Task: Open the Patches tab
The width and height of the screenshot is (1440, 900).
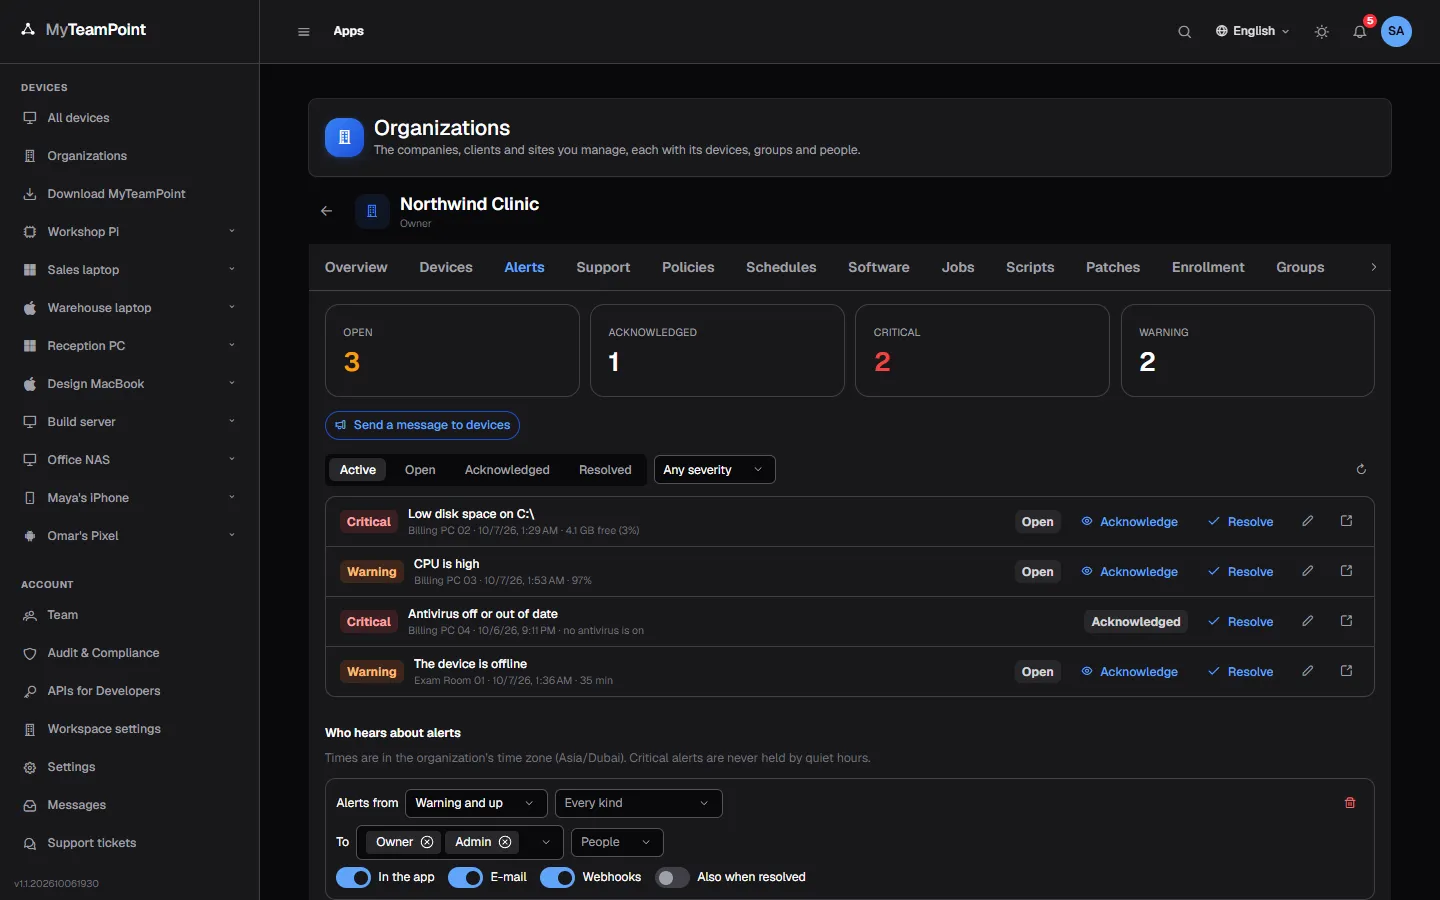Action: pyautogui.click(x=1113, y=267)
